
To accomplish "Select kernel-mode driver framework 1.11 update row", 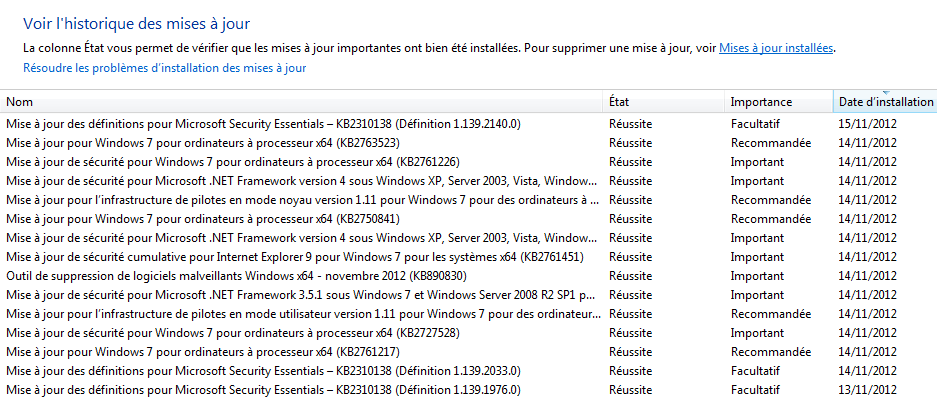I will coord(301,200).
